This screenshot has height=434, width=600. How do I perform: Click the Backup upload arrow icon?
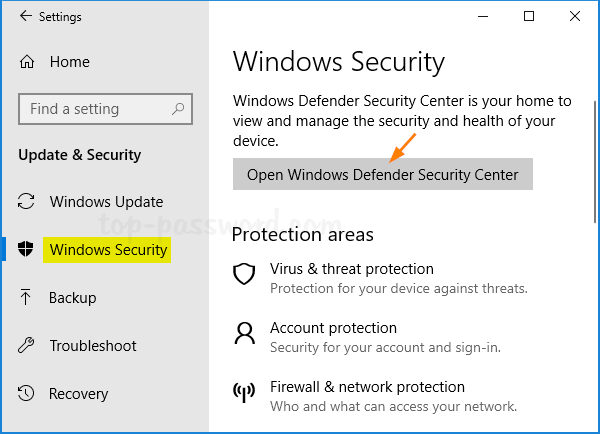pyautogui.click(x=27, y=297)
